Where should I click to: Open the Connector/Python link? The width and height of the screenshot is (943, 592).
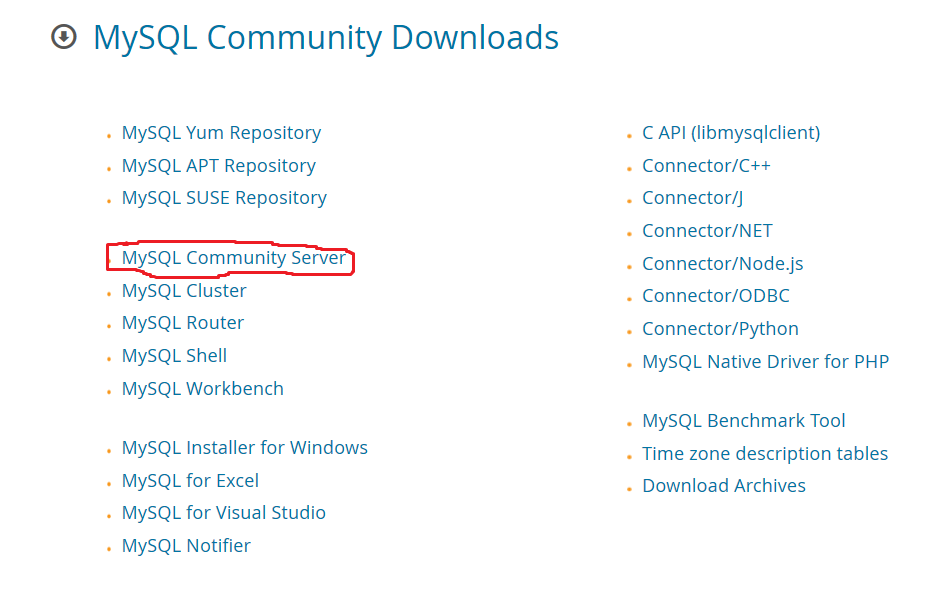pyautogui.click(x=720, y=329)
